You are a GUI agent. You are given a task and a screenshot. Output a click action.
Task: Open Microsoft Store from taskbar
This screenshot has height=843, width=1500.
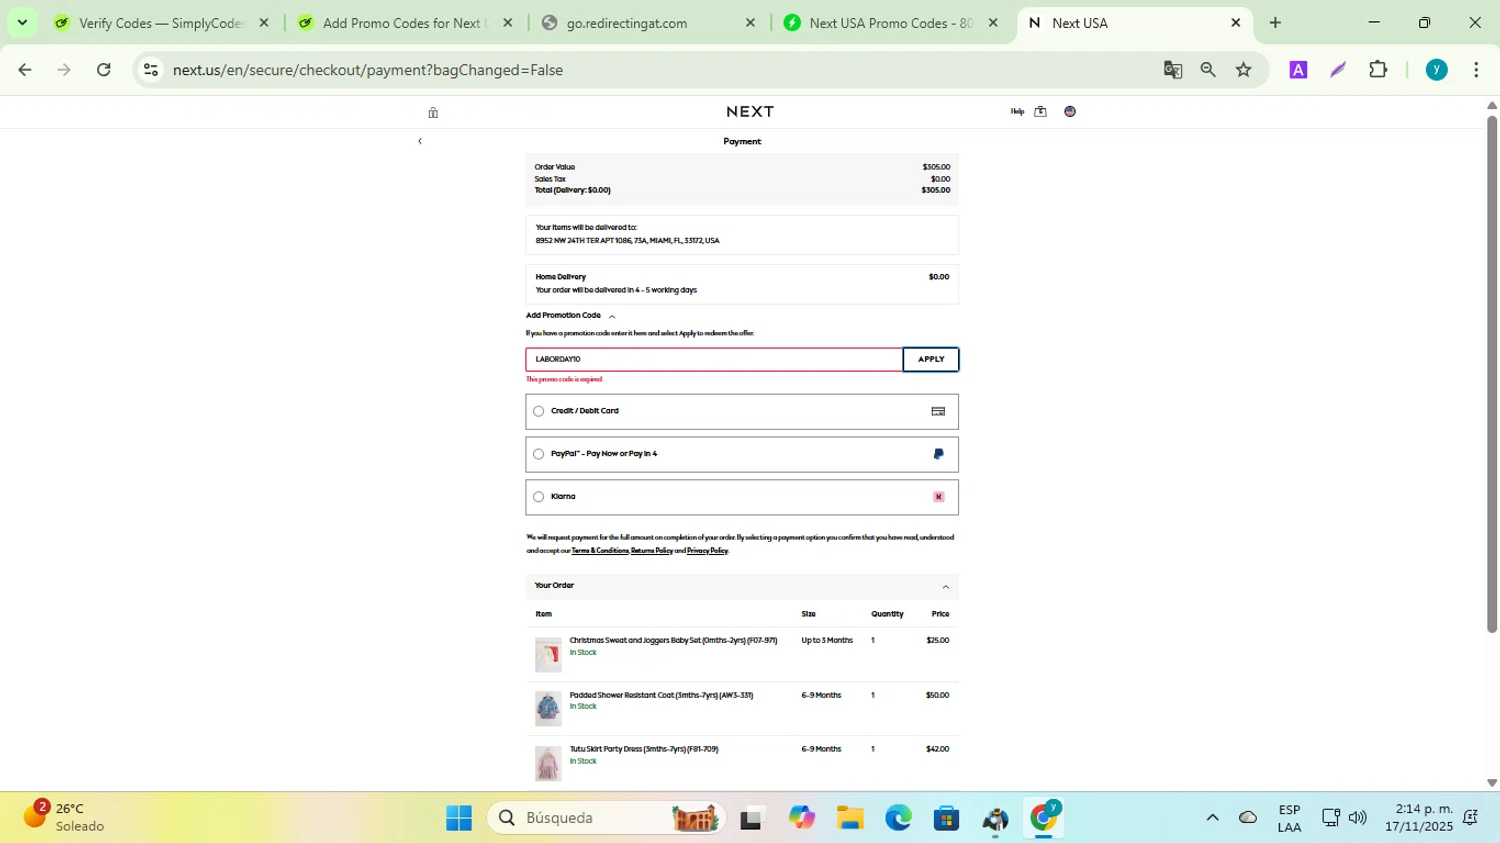946,818
